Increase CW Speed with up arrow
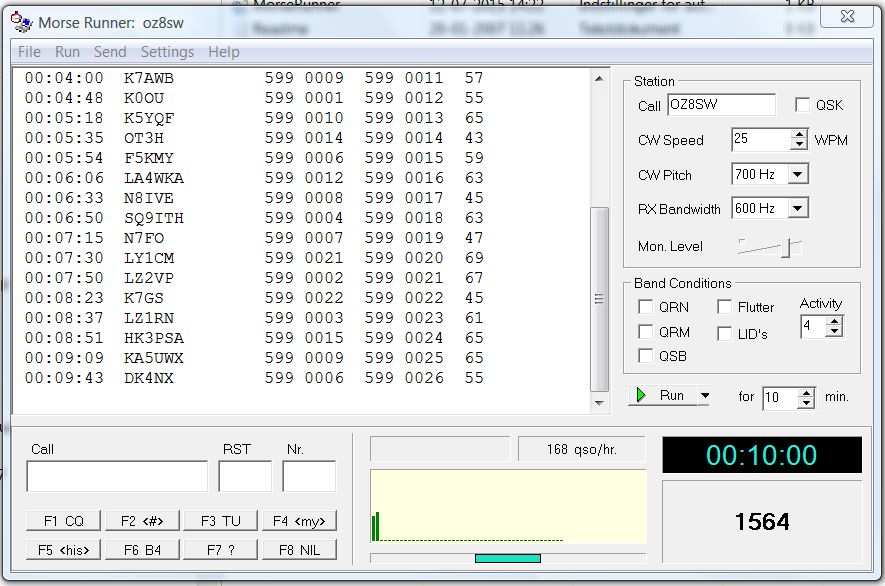This screenshot has width=885, height=586. (x=799, y=135)
